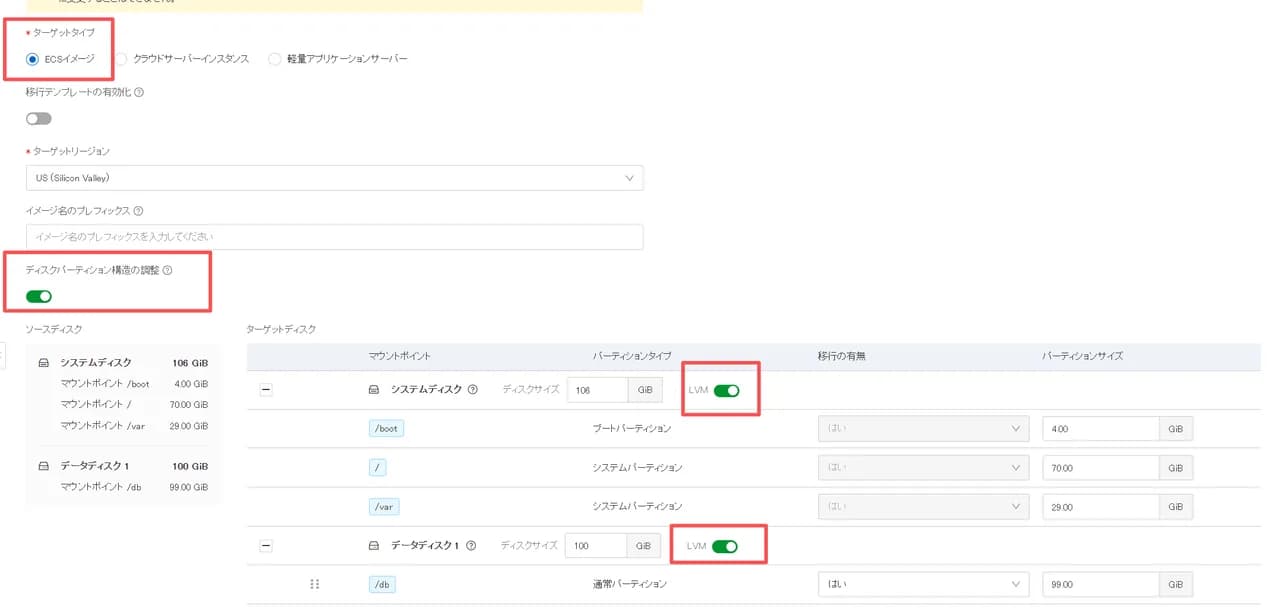Click ブートパーティション type text
The height and width of the screenshot is (608, 1280).
click(632, 429)
